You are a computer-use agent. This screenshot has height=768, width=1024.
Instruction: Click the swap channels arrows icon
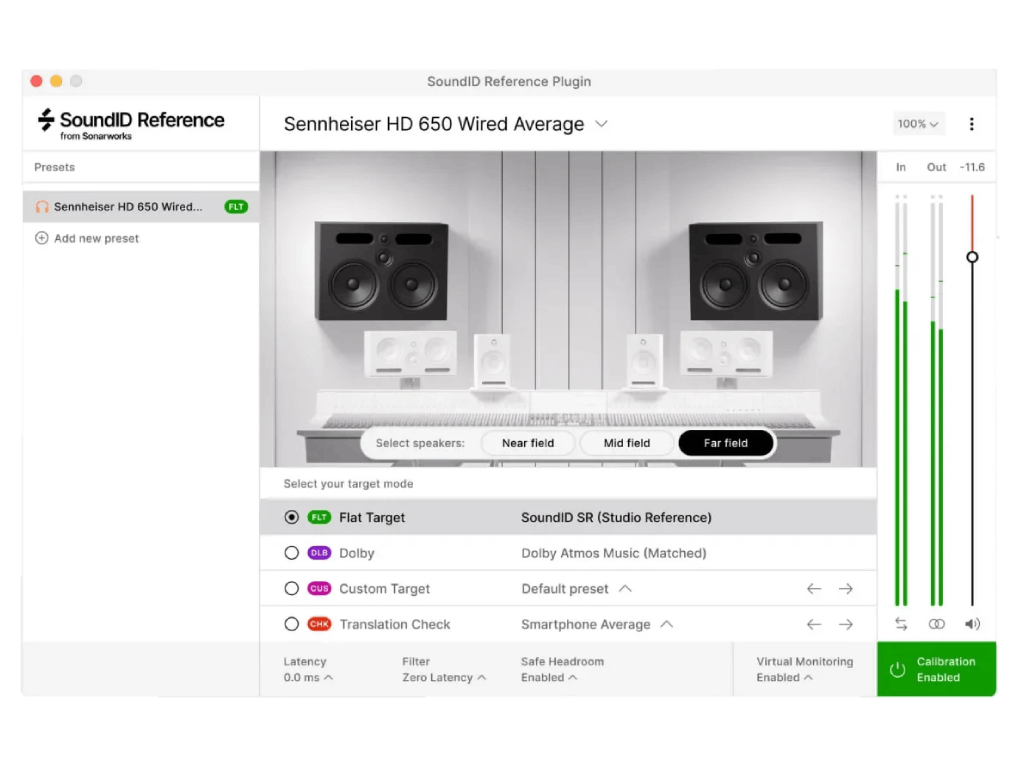901,624
